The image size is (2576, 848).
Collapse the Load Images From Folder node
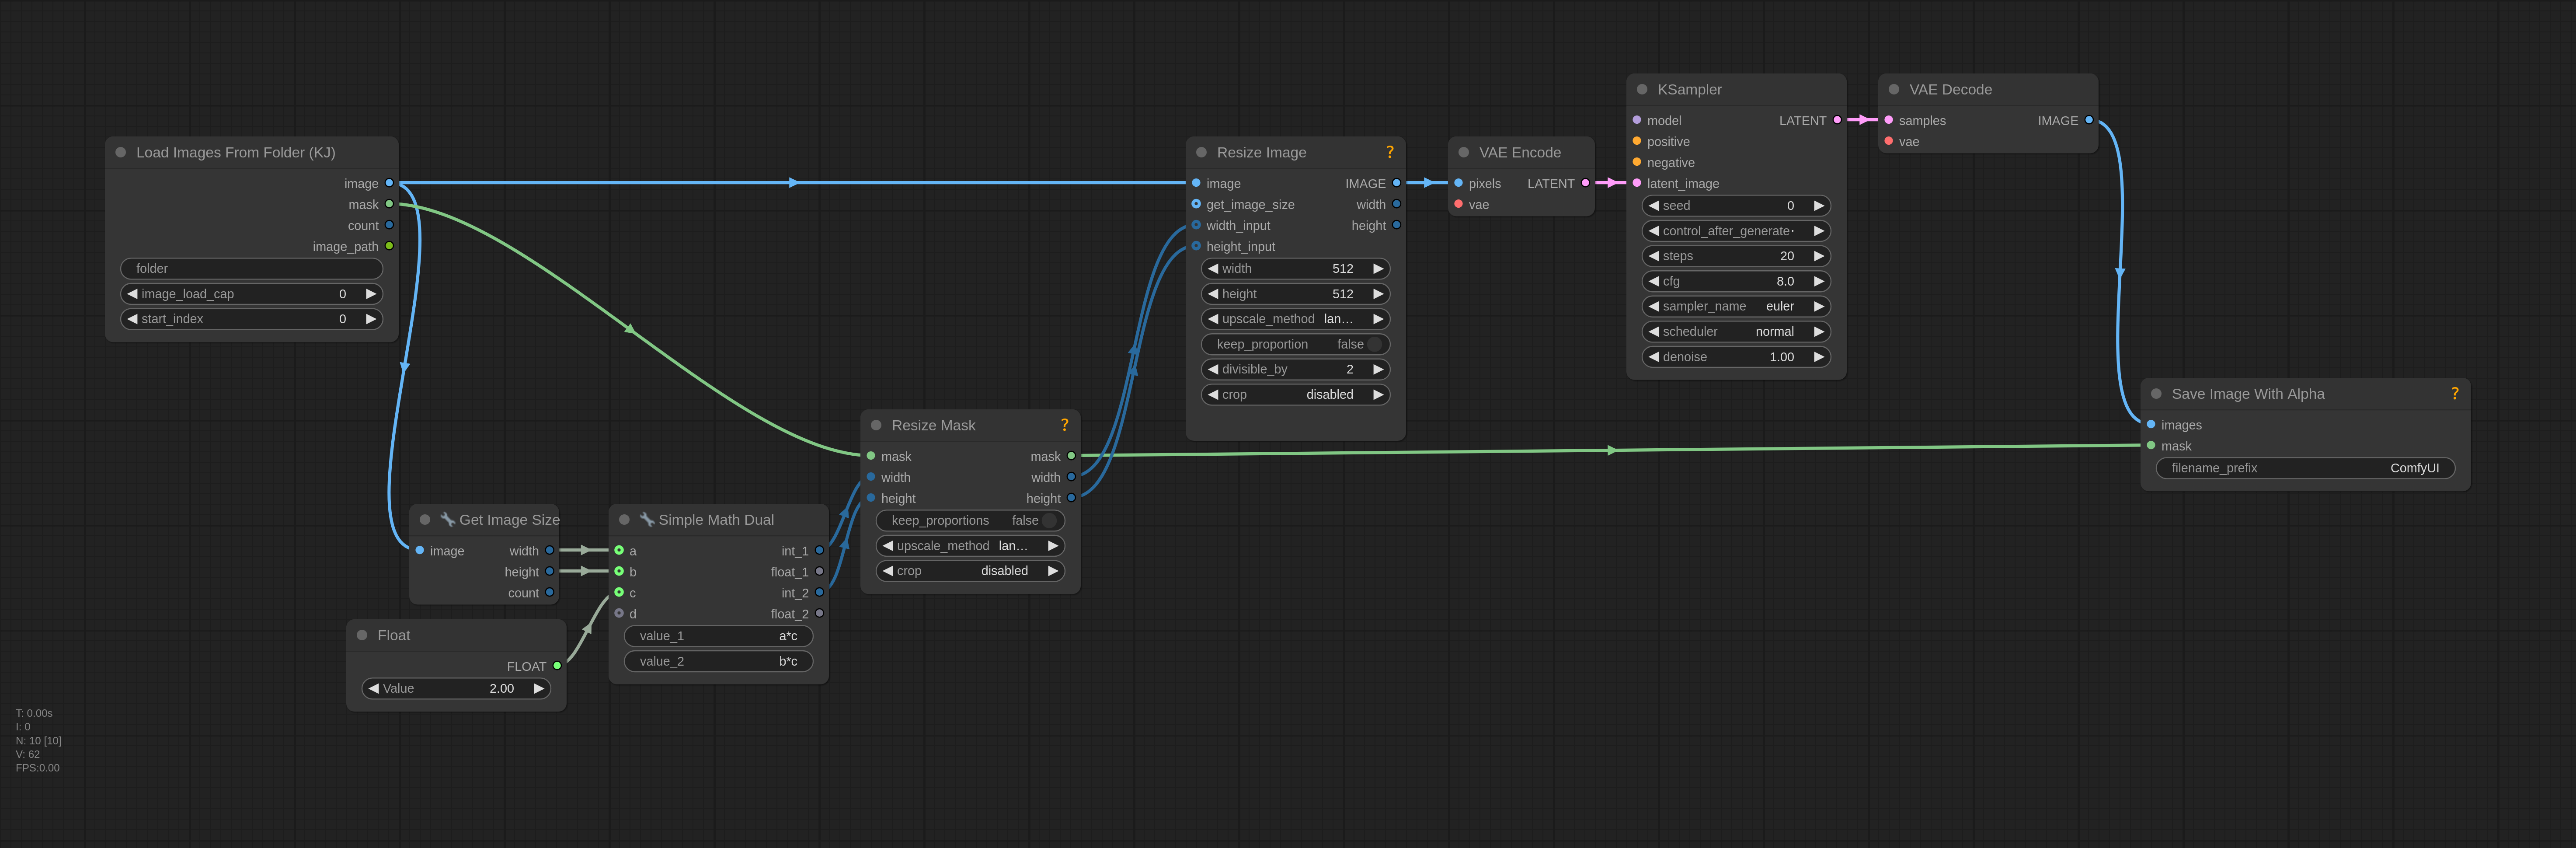[x=121, y=152]
